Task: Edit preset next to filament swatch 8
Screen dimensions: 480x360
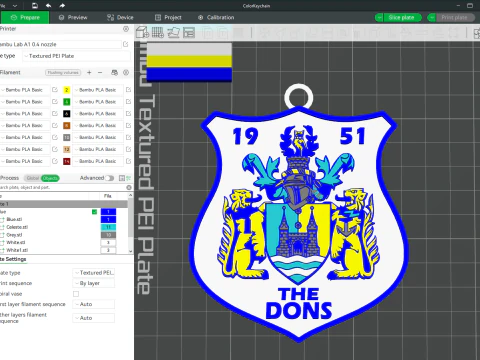Action: pyautogui.click(x=128, y=125)
